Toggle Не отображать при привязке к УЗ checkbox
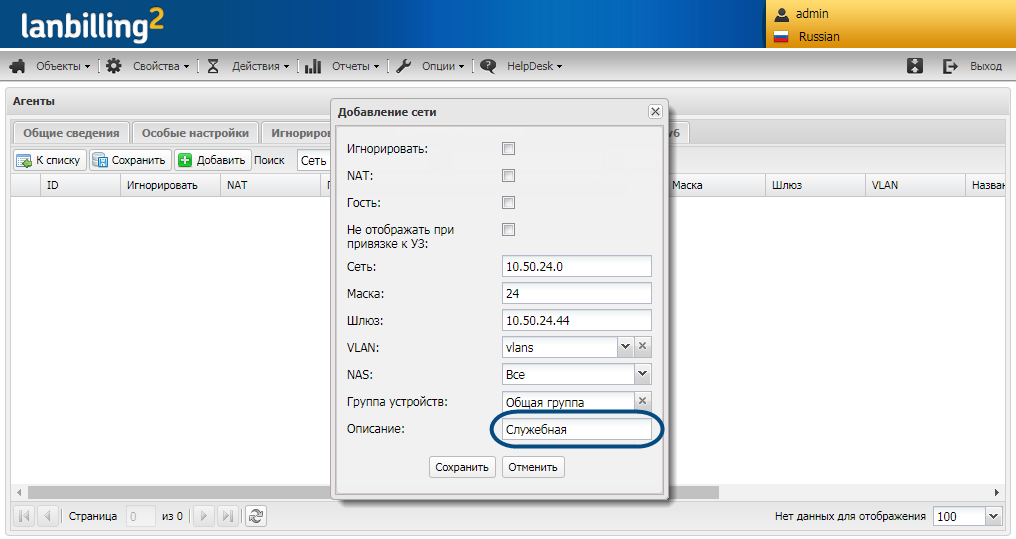The height and width of the screenshot is (539, 1016). 509,229
